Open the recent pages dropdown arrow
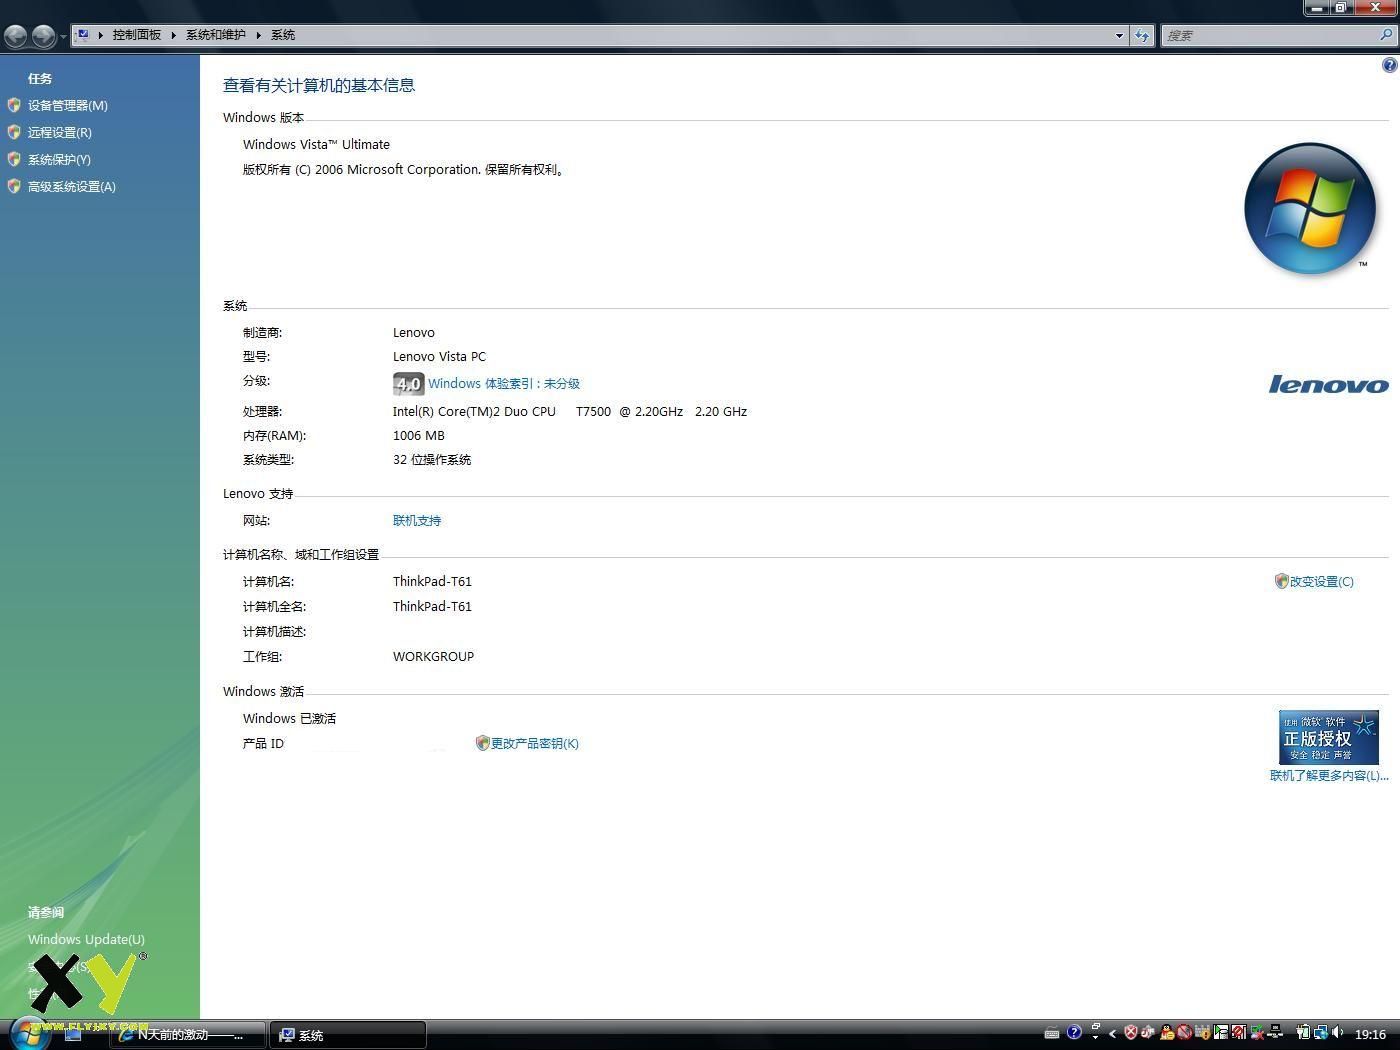Image resolution: width=1400 pixels, height=1050 pixels. click(x=63, y=36)
